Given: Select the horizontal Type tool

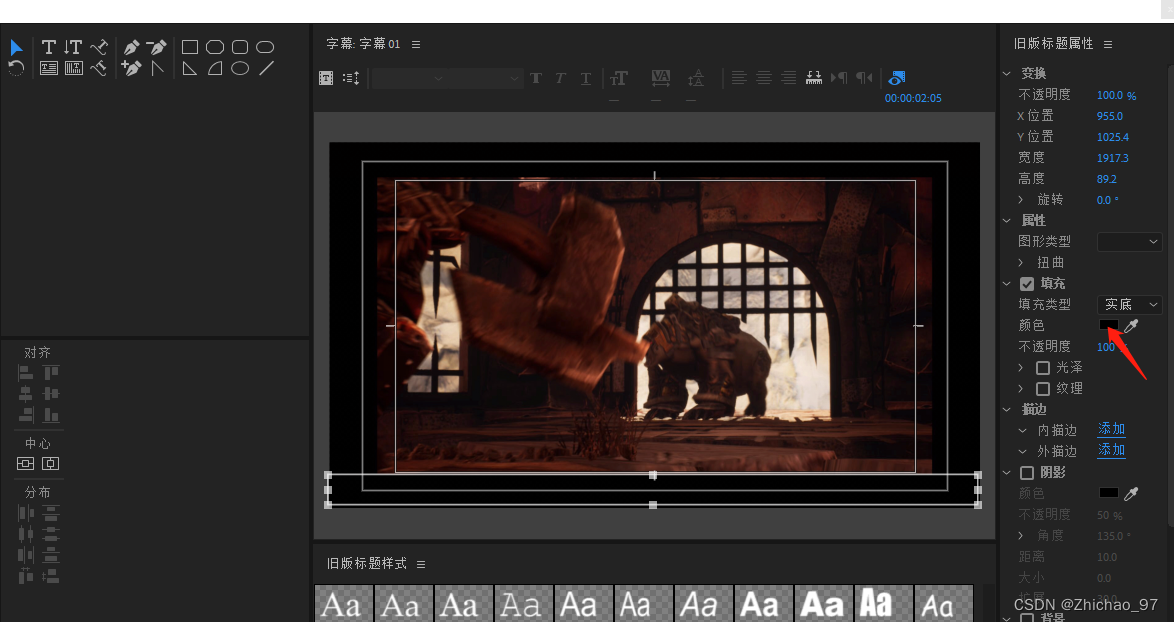Looking at the screenshot, I should coord(49,47).
